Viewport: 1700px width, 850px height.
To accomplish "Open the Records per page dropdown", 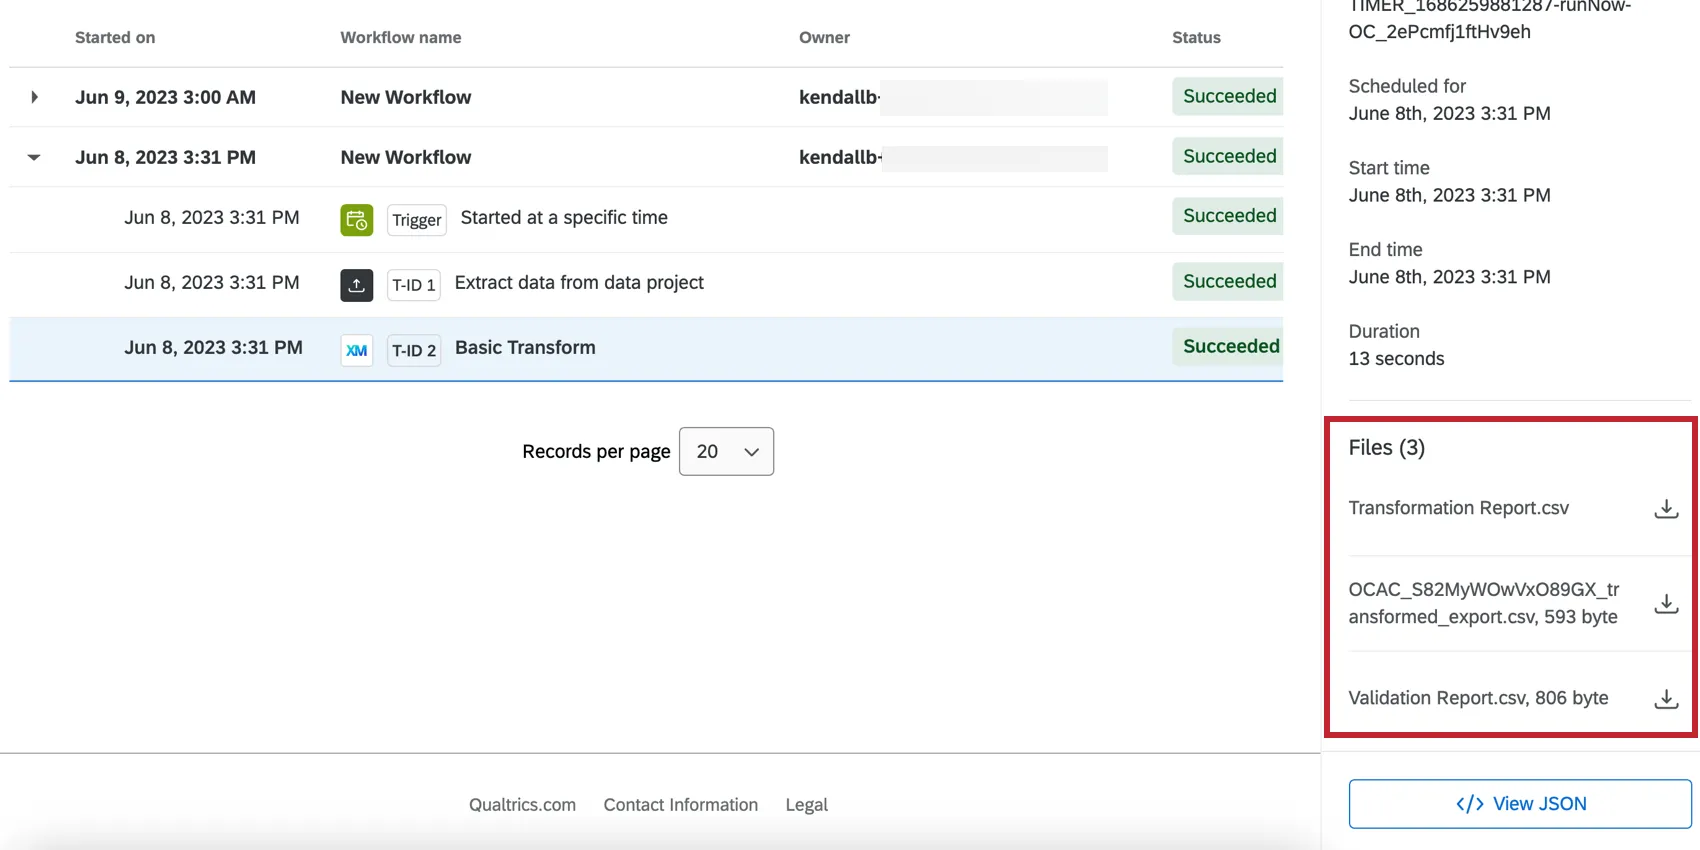I will [726, 452].
